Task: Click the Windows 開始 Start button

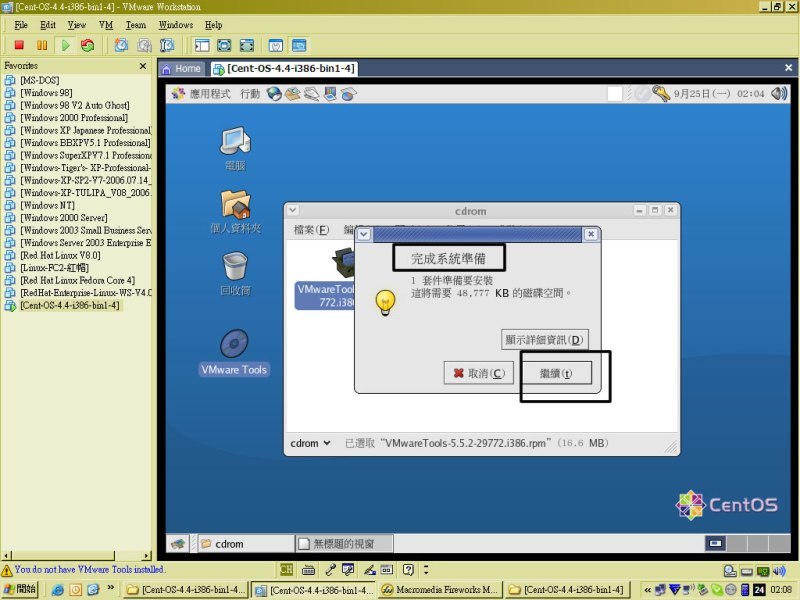Action: [x=20, y=589]
